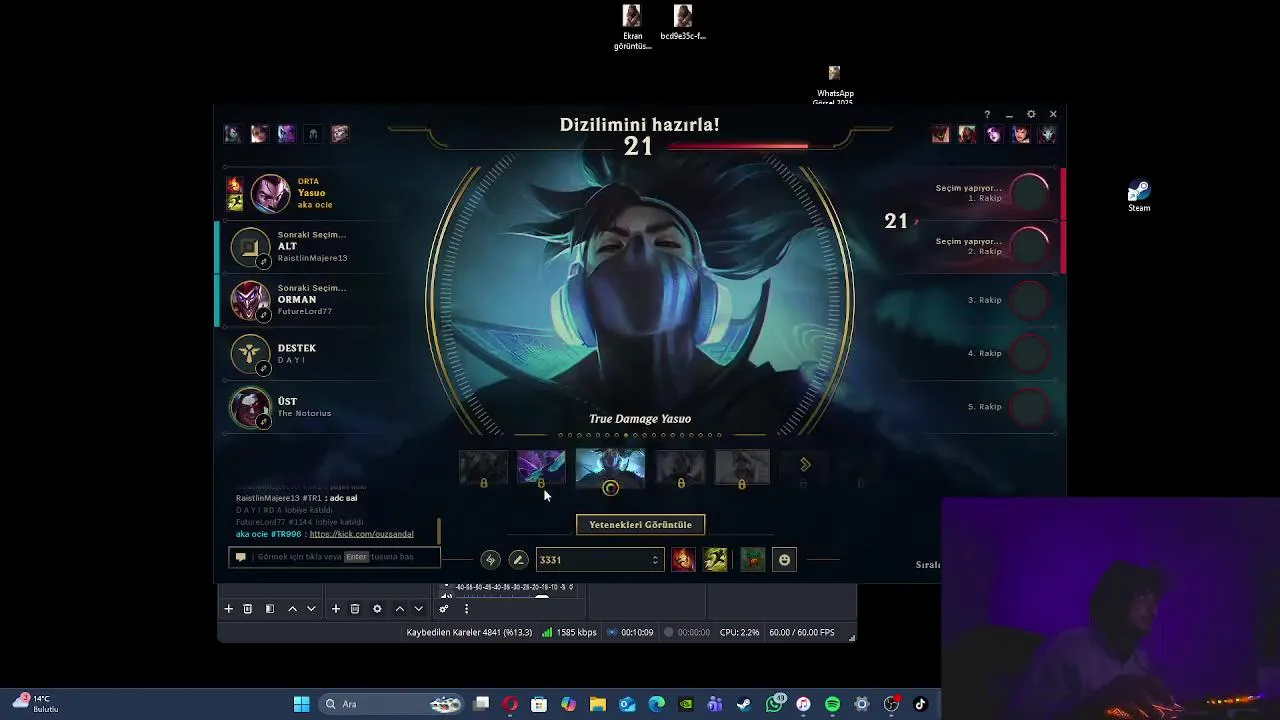Open the bcd9e35c desktop file
The image size is (1280, 720).
pos(683,23)
